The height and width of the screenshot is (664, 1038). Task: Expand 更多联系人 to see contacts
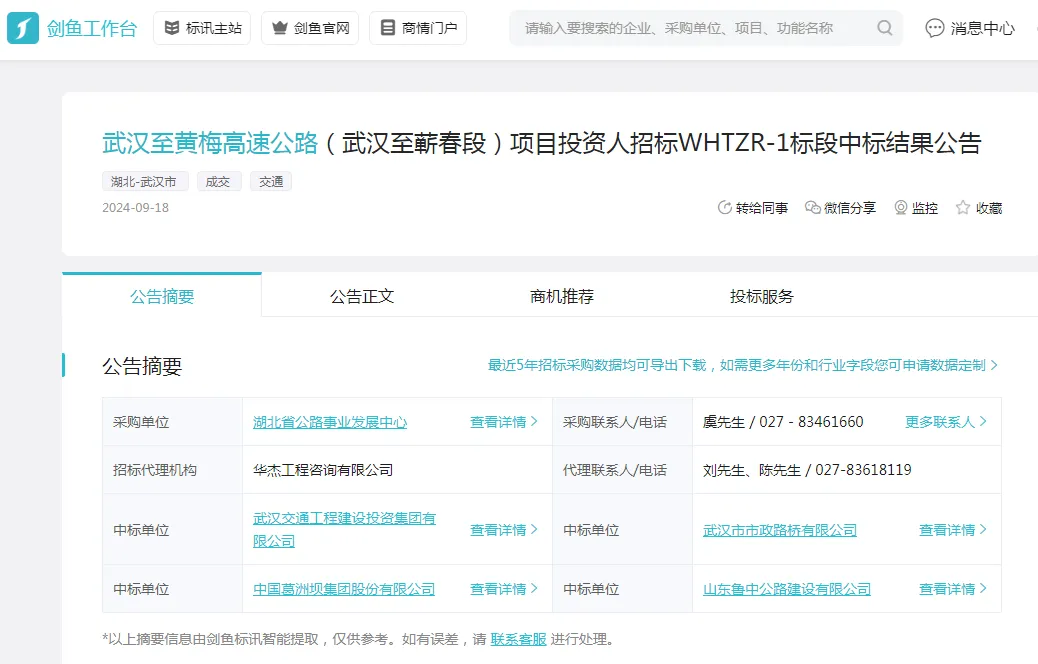click(x=945, y=421)
